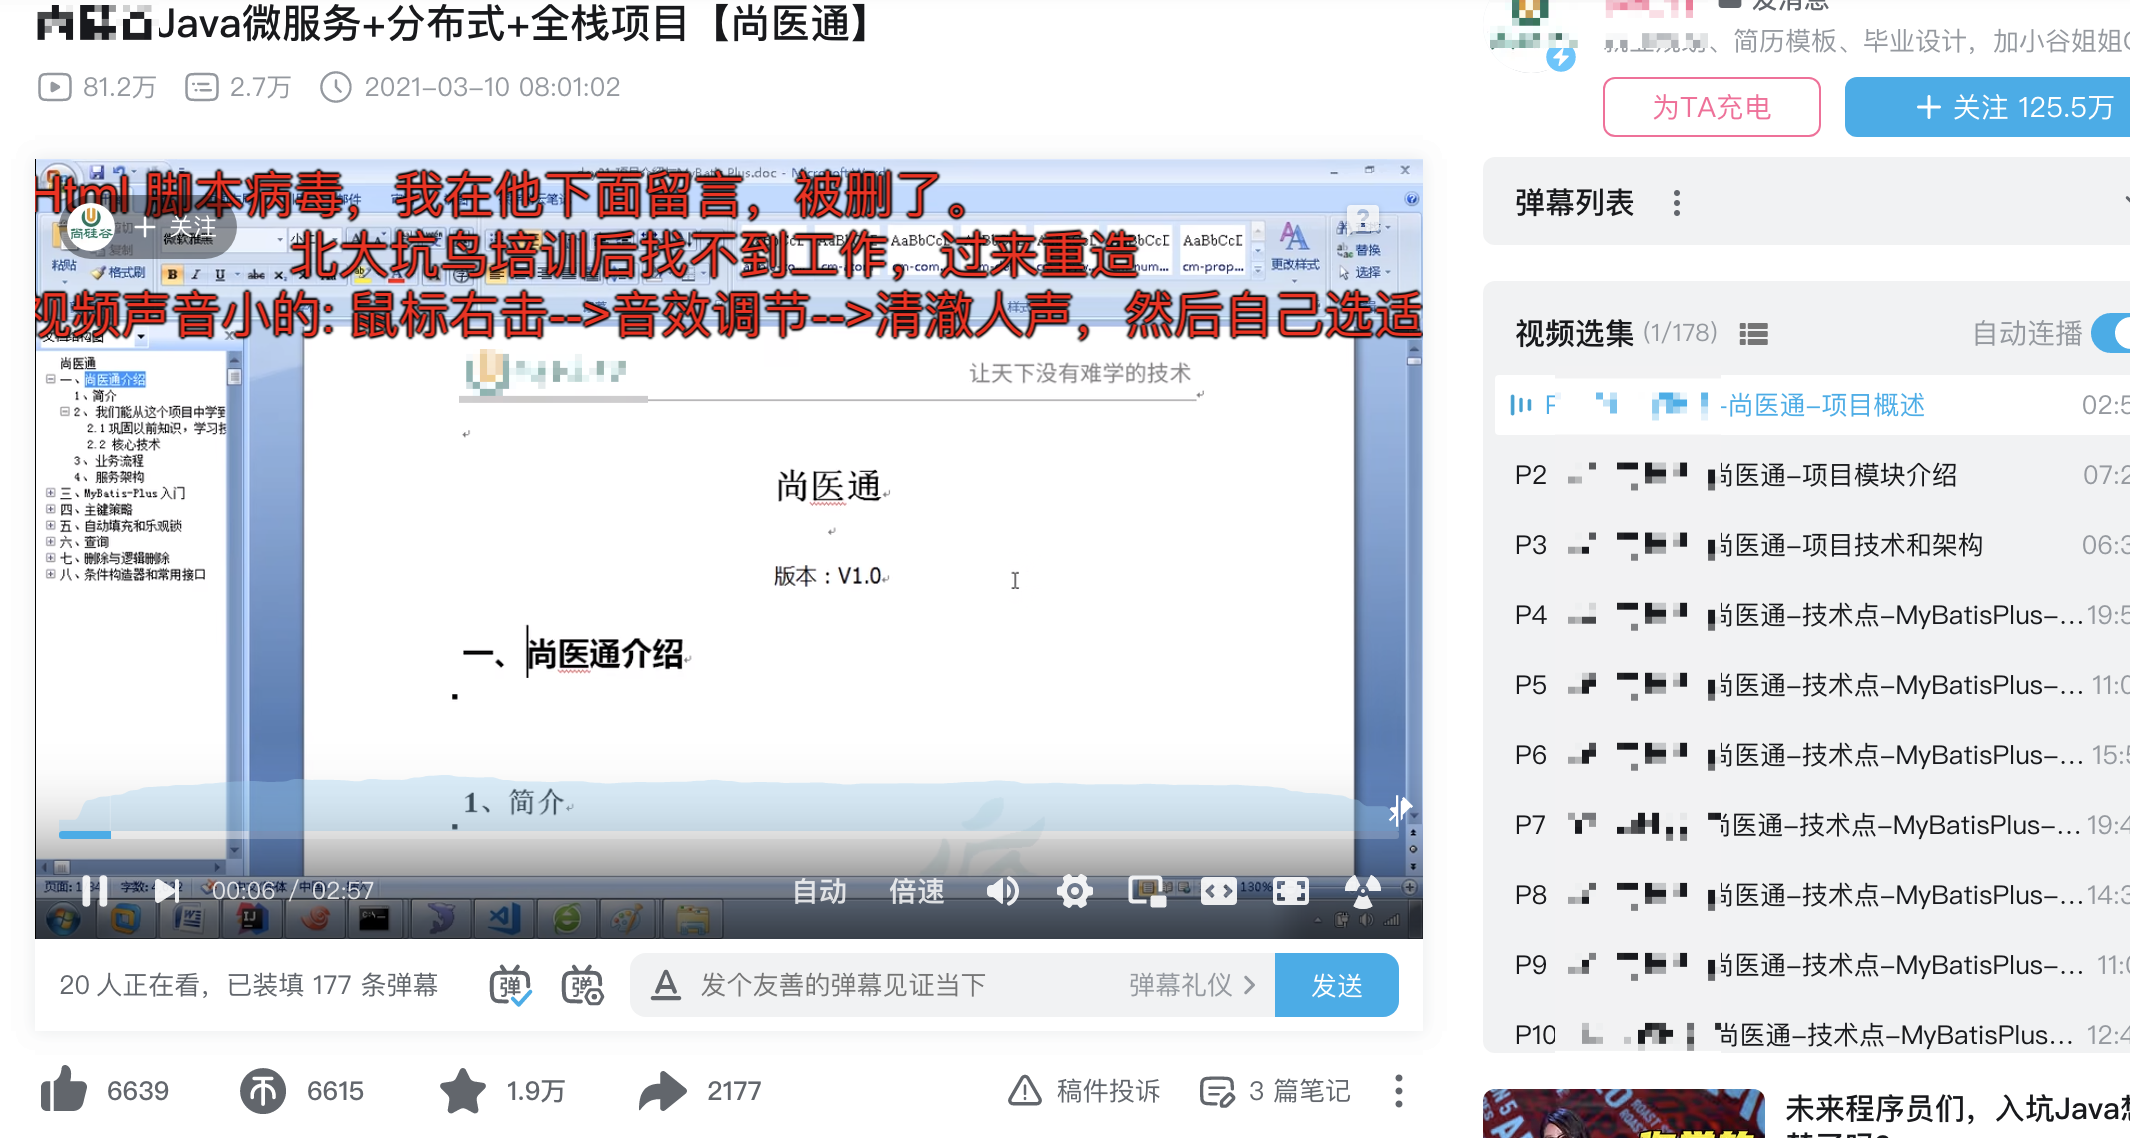Toggle the 自动连播 switch
This screenshot has height=1138, width=2130.
click(2112, 333)
